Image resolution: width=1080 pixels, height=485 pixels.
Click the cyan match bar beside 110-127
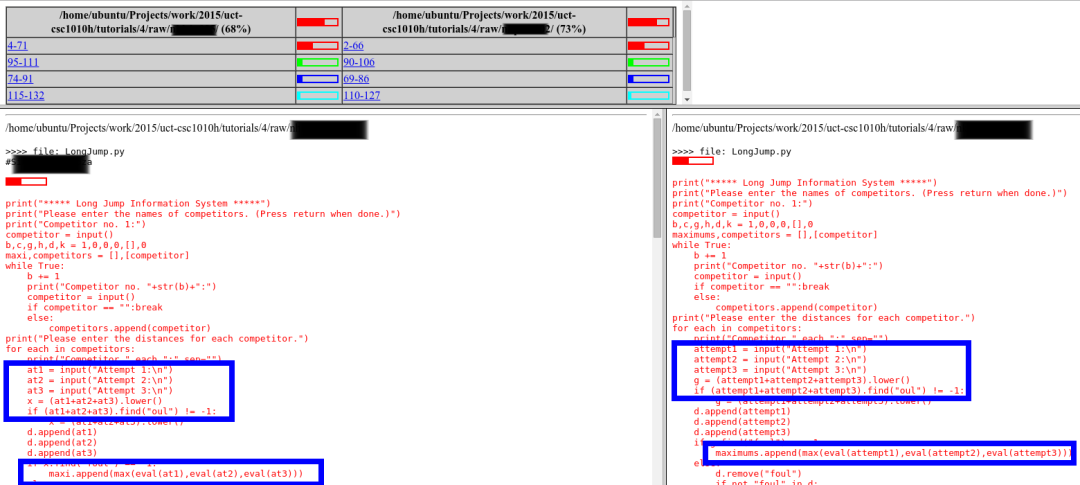tap(649, 95)
